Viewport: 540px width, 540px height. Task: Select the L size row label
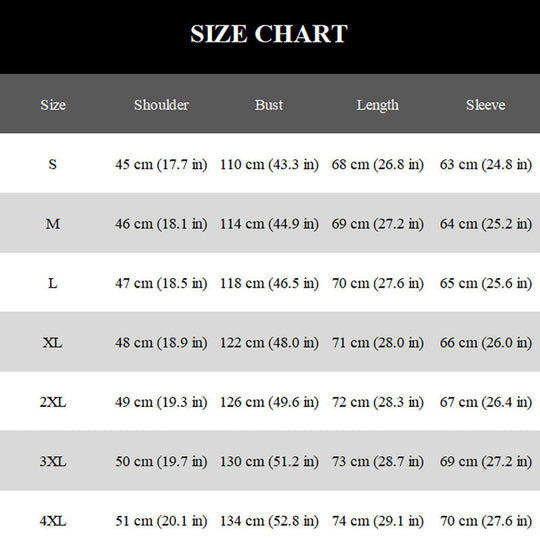coord(53,283)
